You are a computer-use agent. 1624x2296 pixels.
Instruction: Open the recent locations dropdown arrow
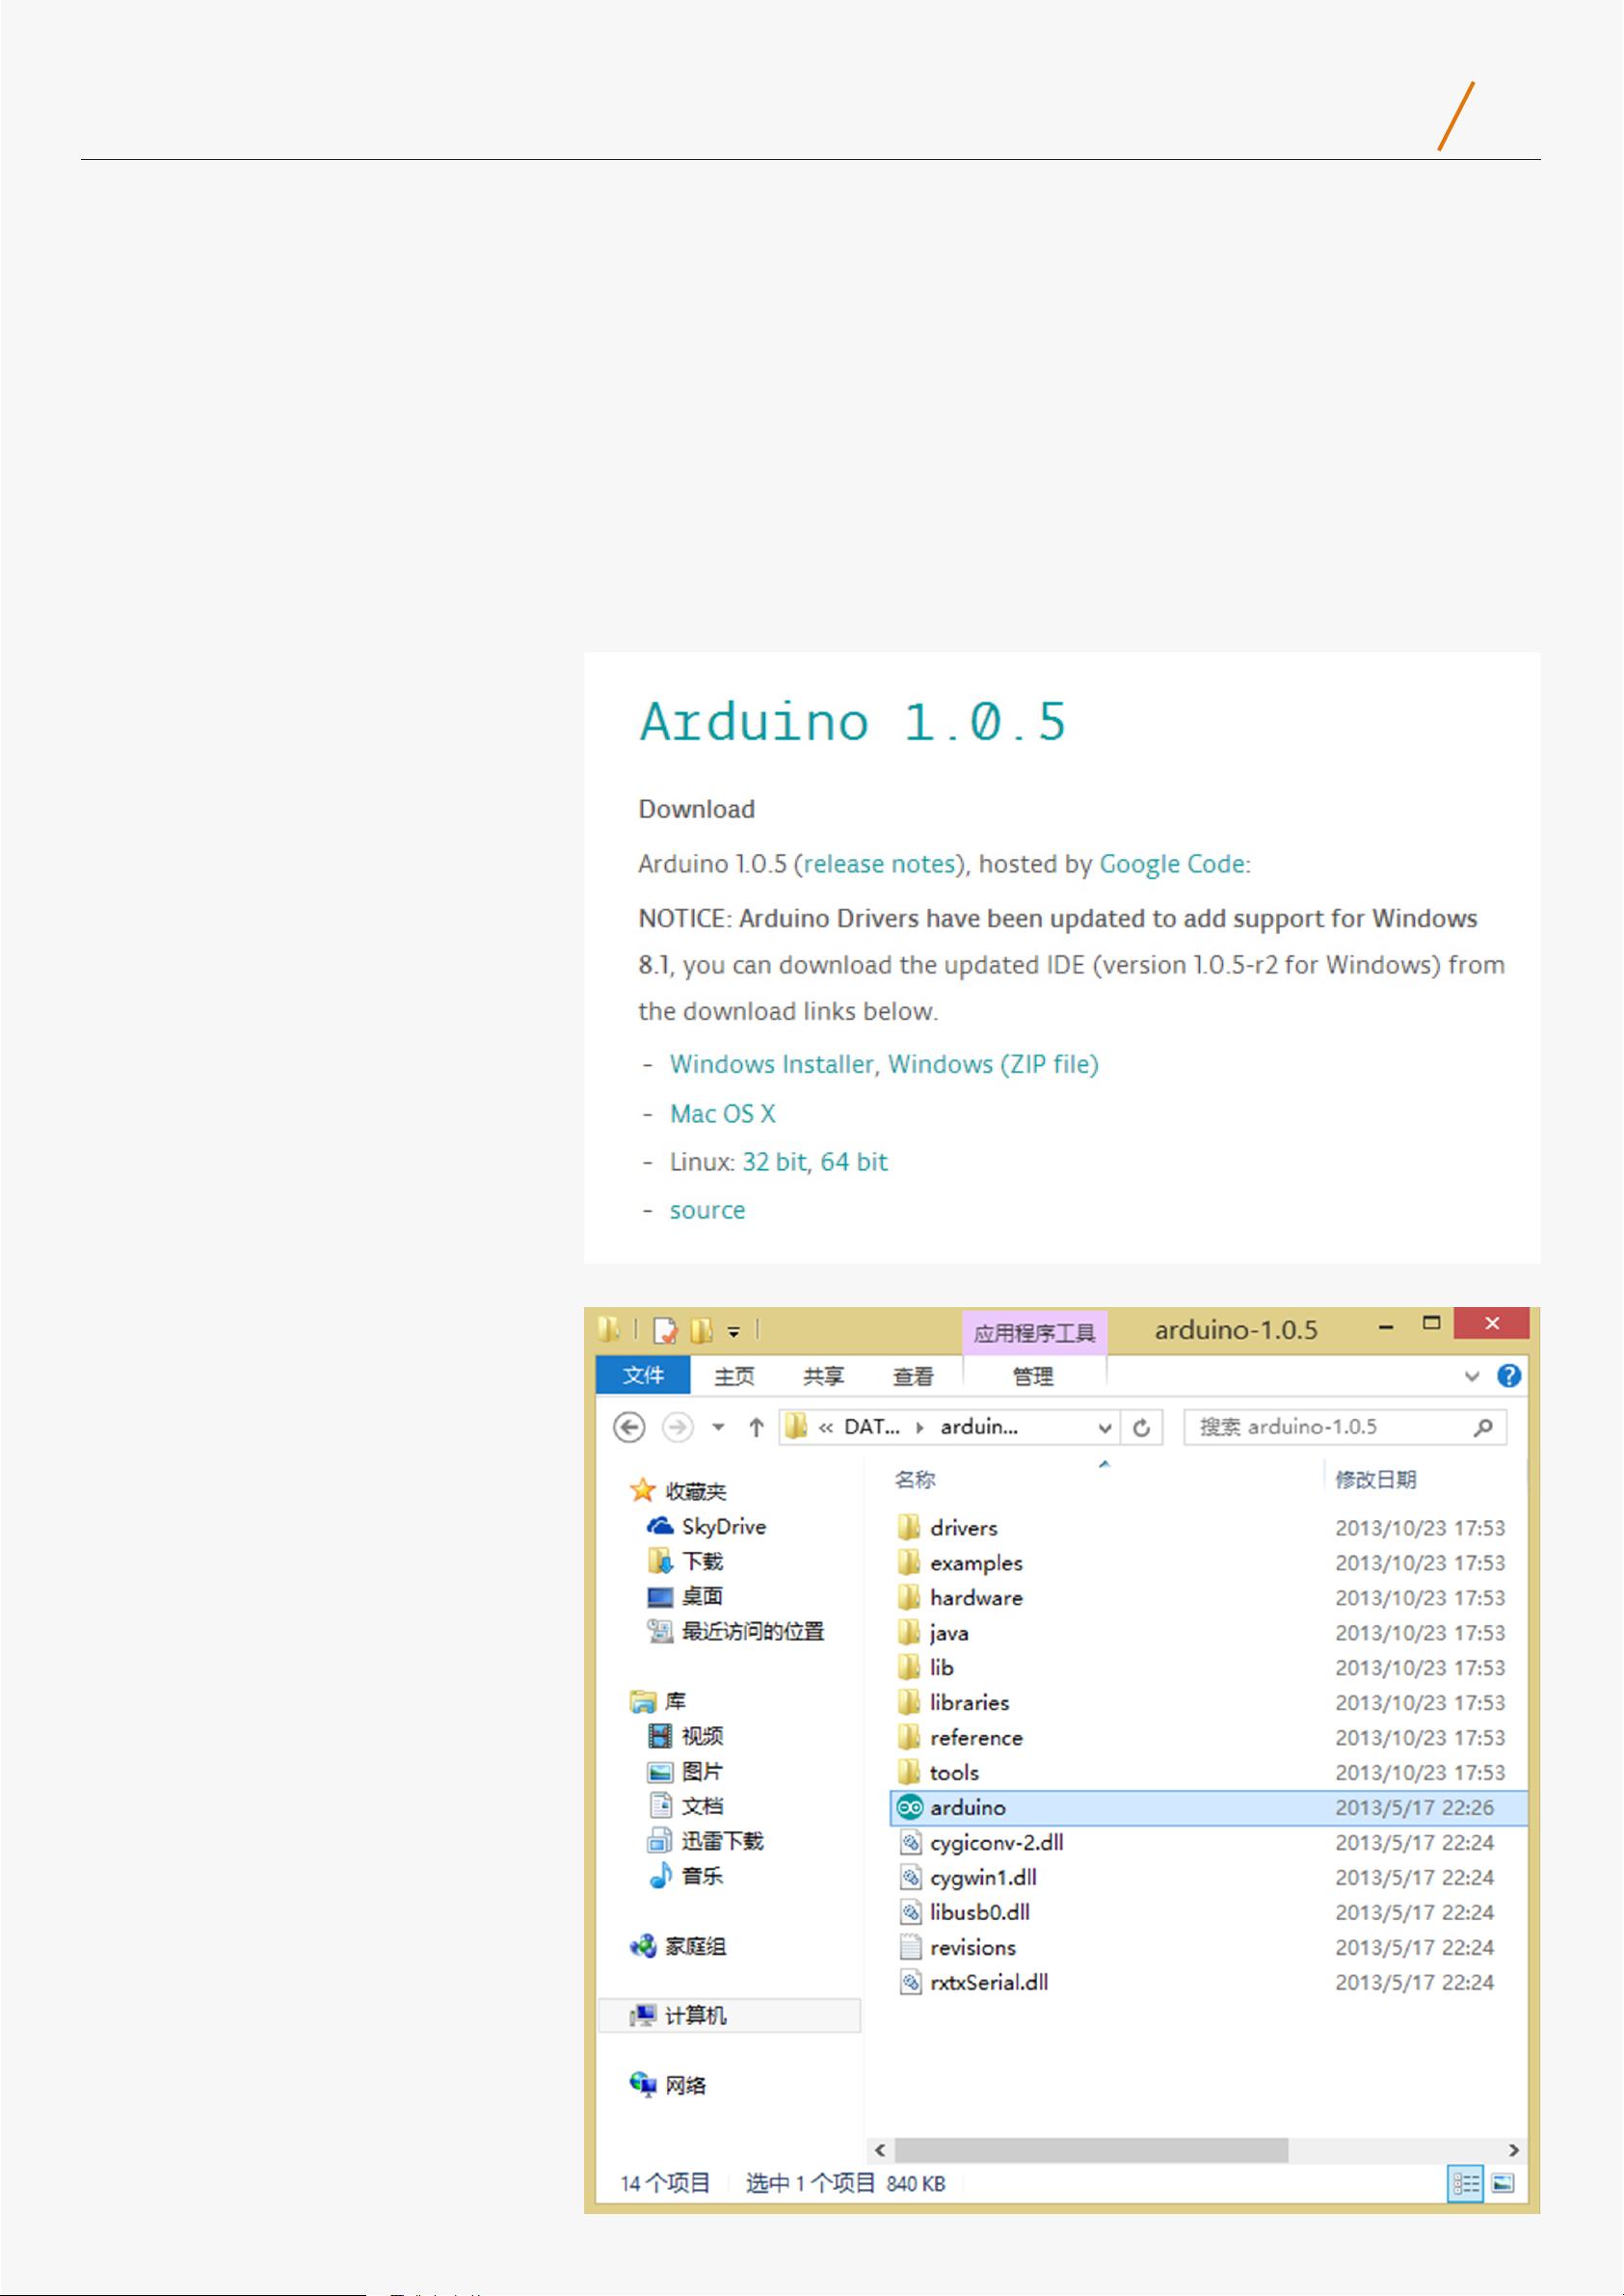pyautogui.click(x=718, y=1427)
